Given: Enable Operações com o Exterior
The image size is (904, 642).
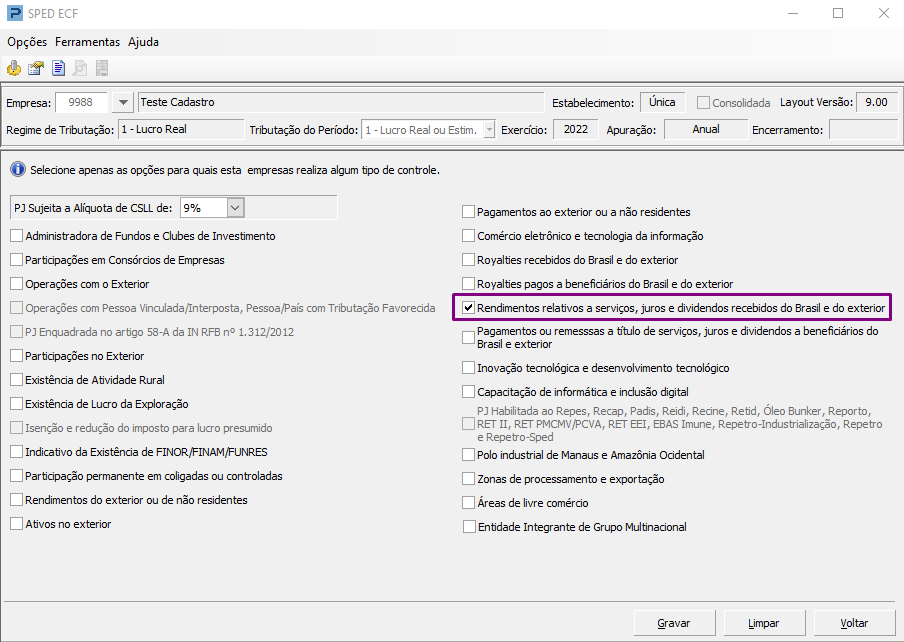Looking at the screenshot, I should pos(16,284).
